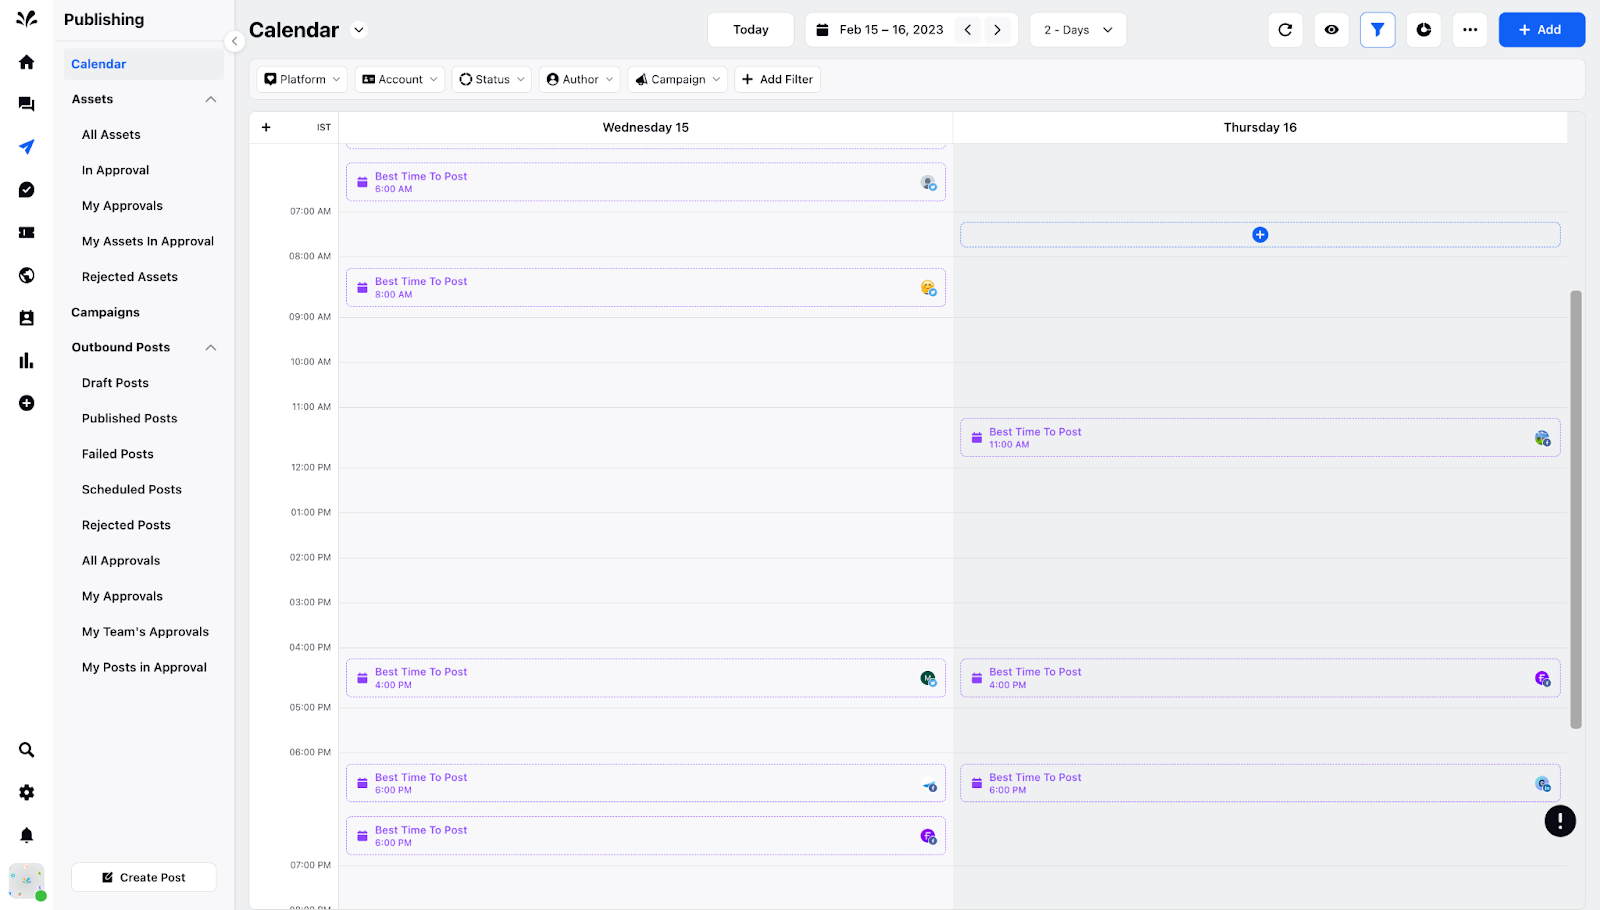Open the Platform filter dropdown
The height and width of the screenshot is (910, 1600).
(302, 79)
